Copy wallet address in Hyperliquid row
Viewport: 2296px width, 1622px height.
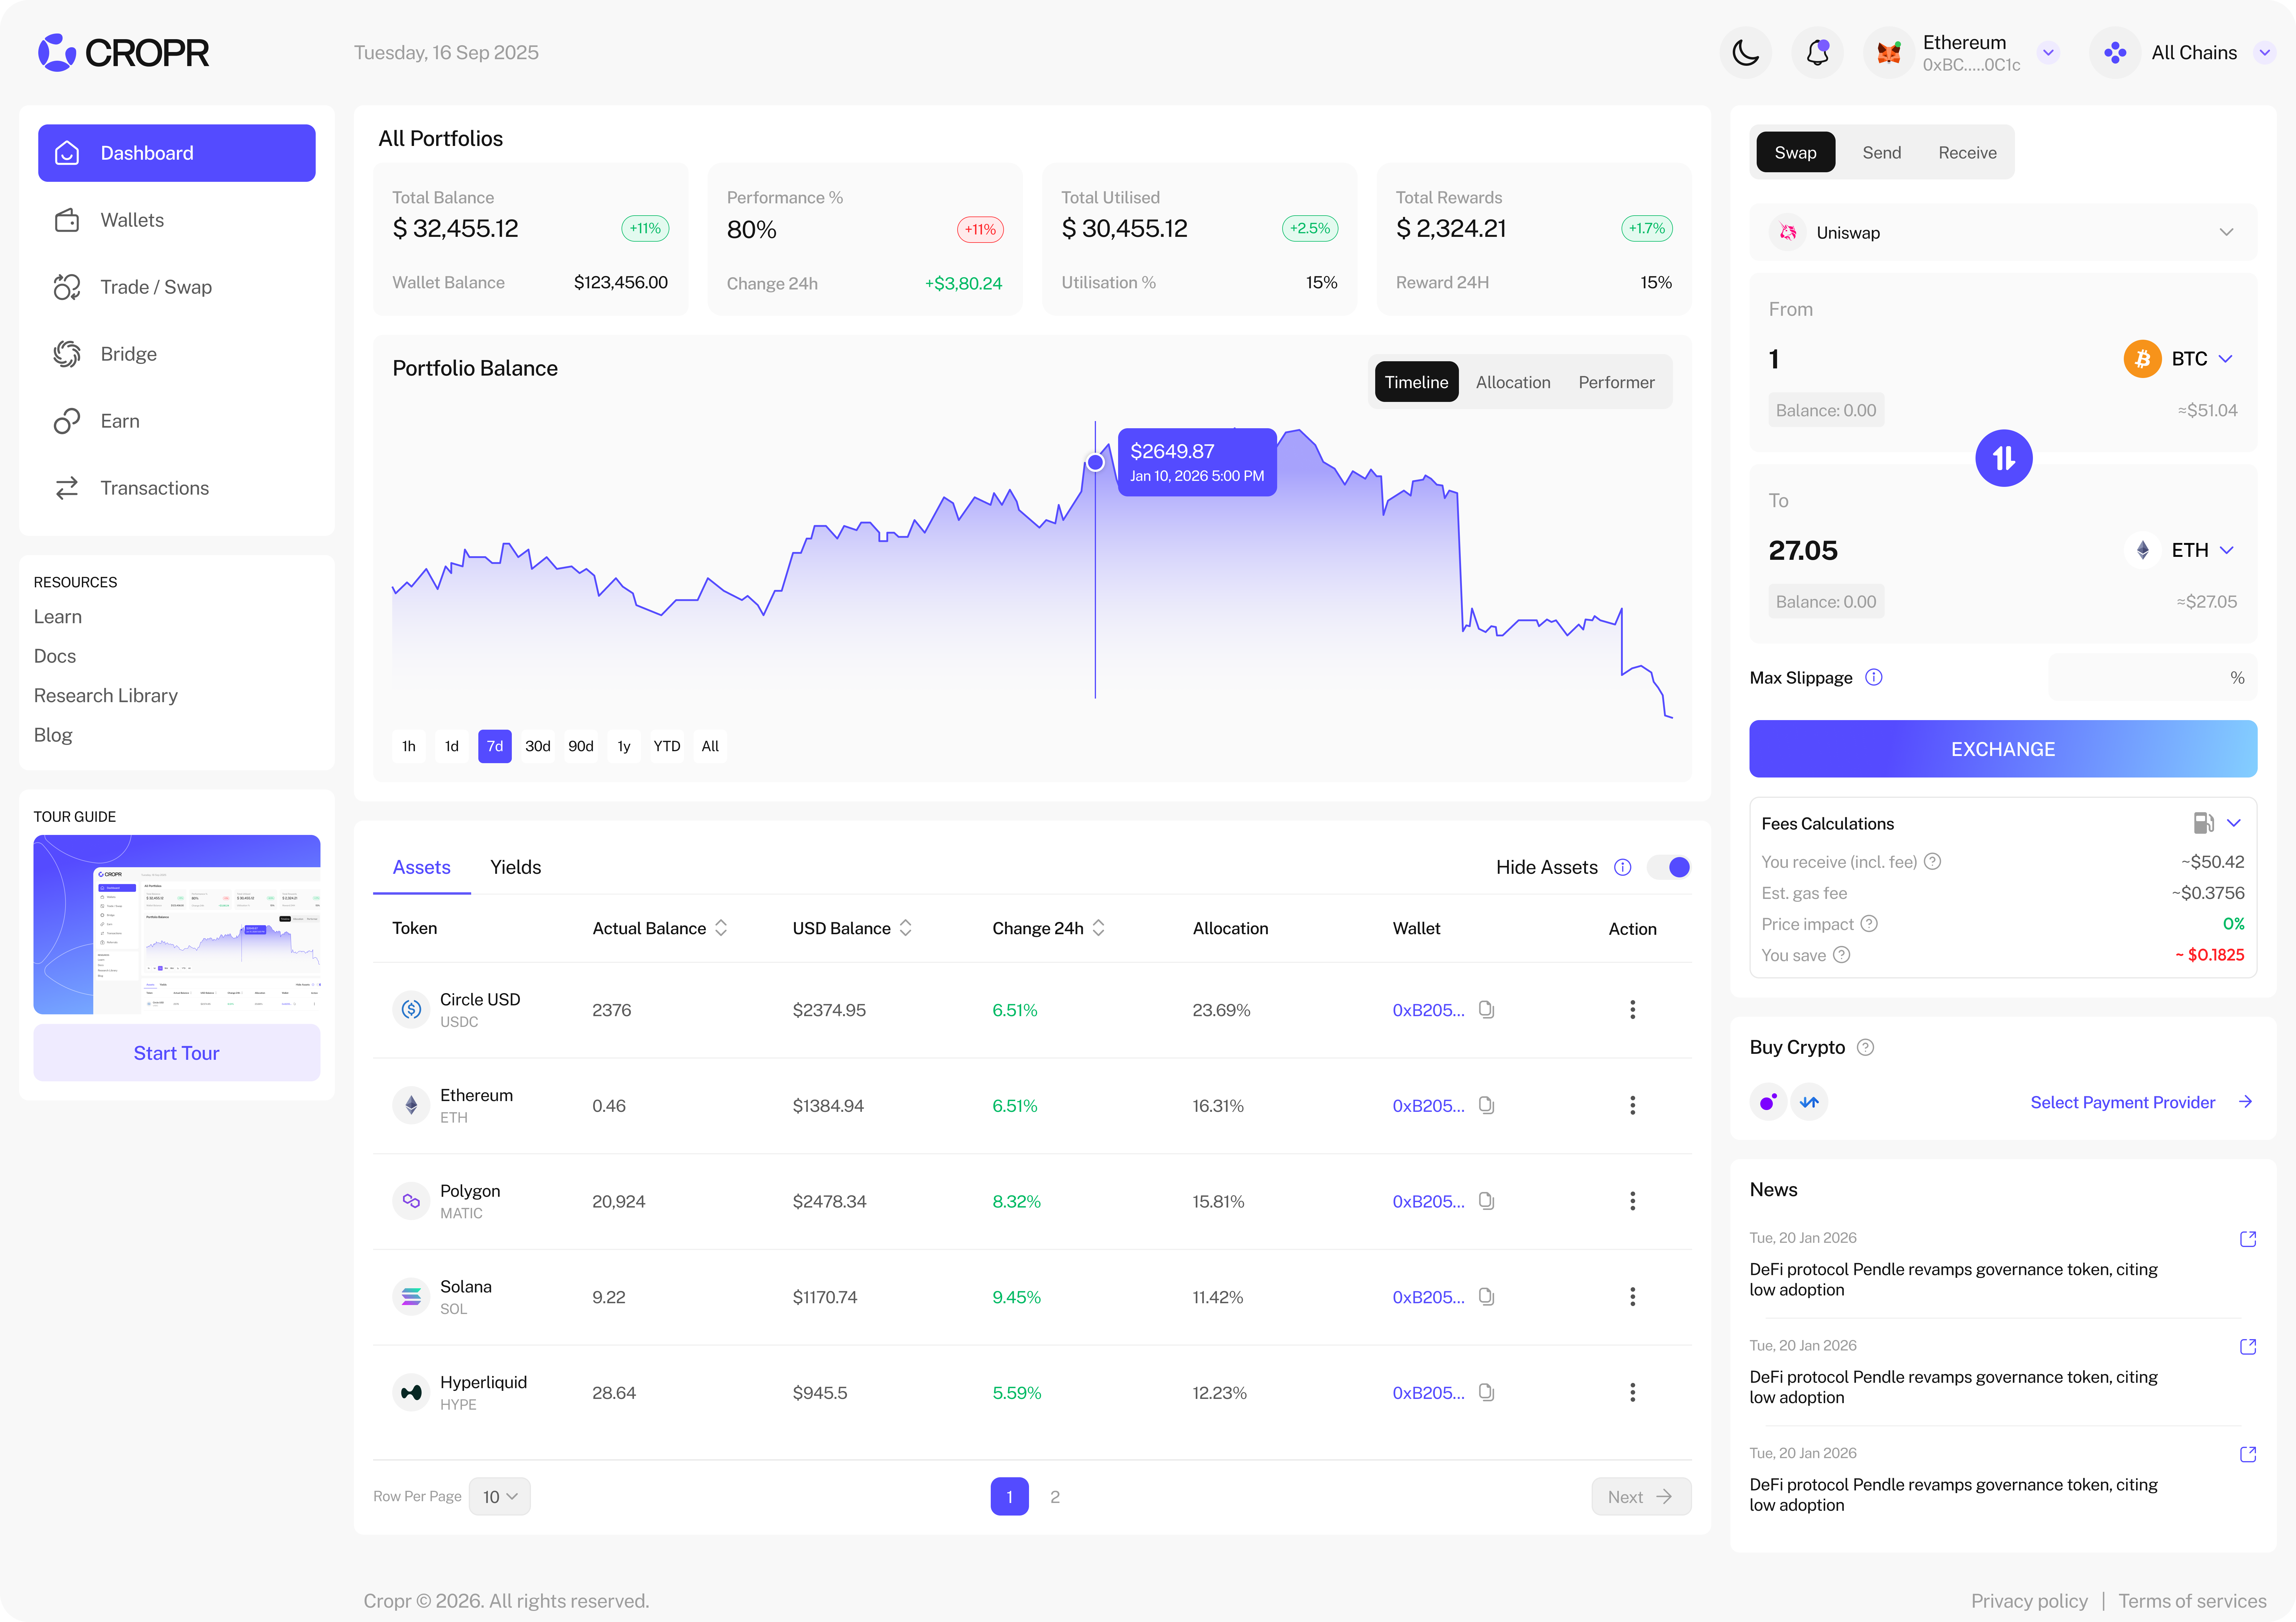[x=1487, y=1392]
